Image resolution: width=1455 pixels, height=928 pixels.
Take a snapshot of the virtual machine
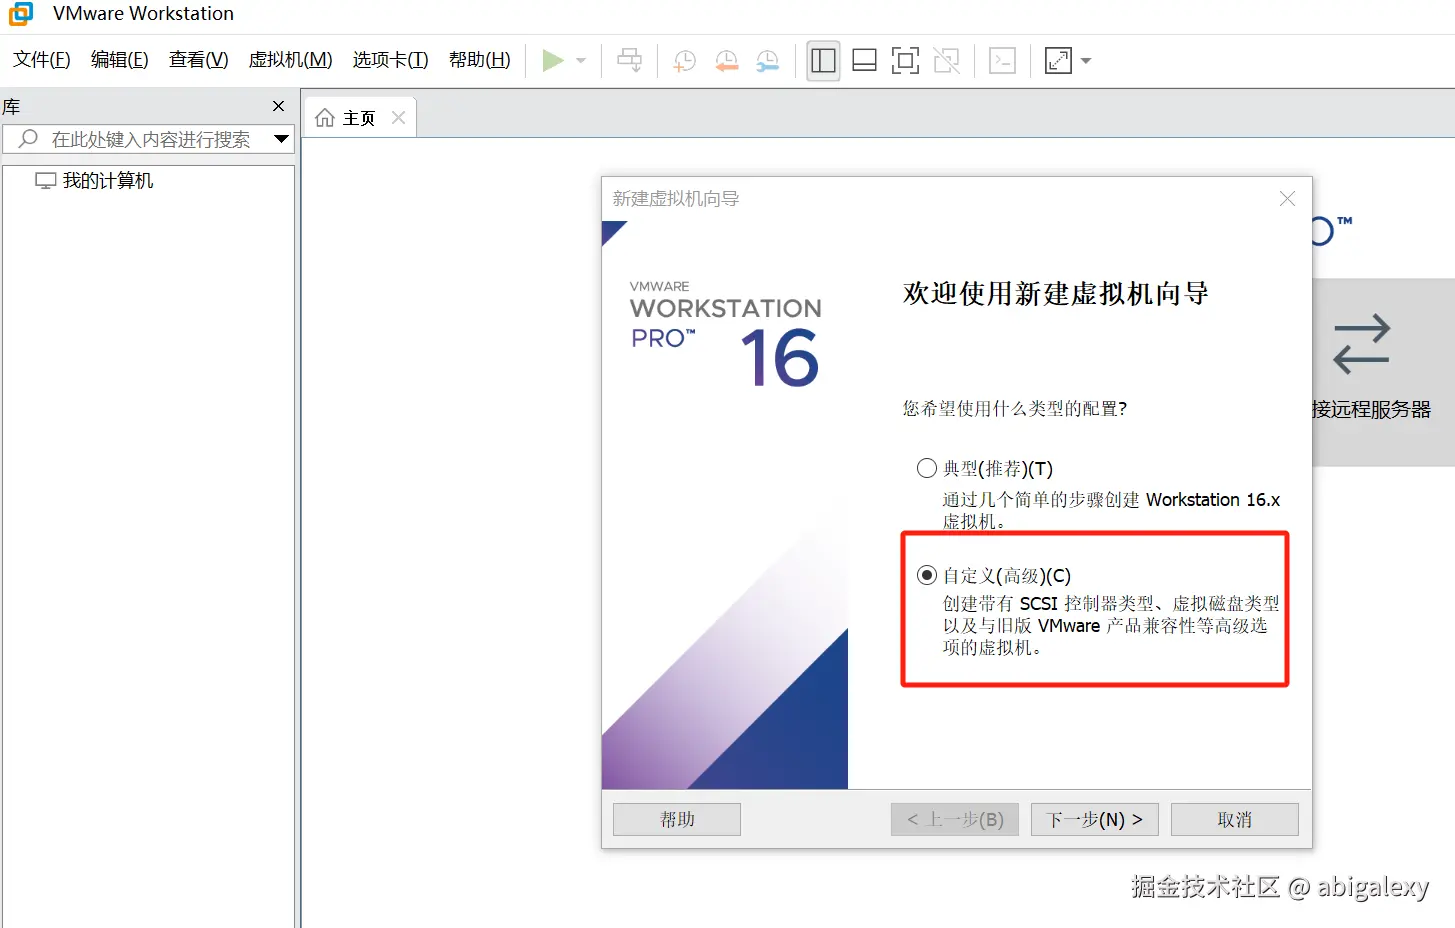pos(684,60)
